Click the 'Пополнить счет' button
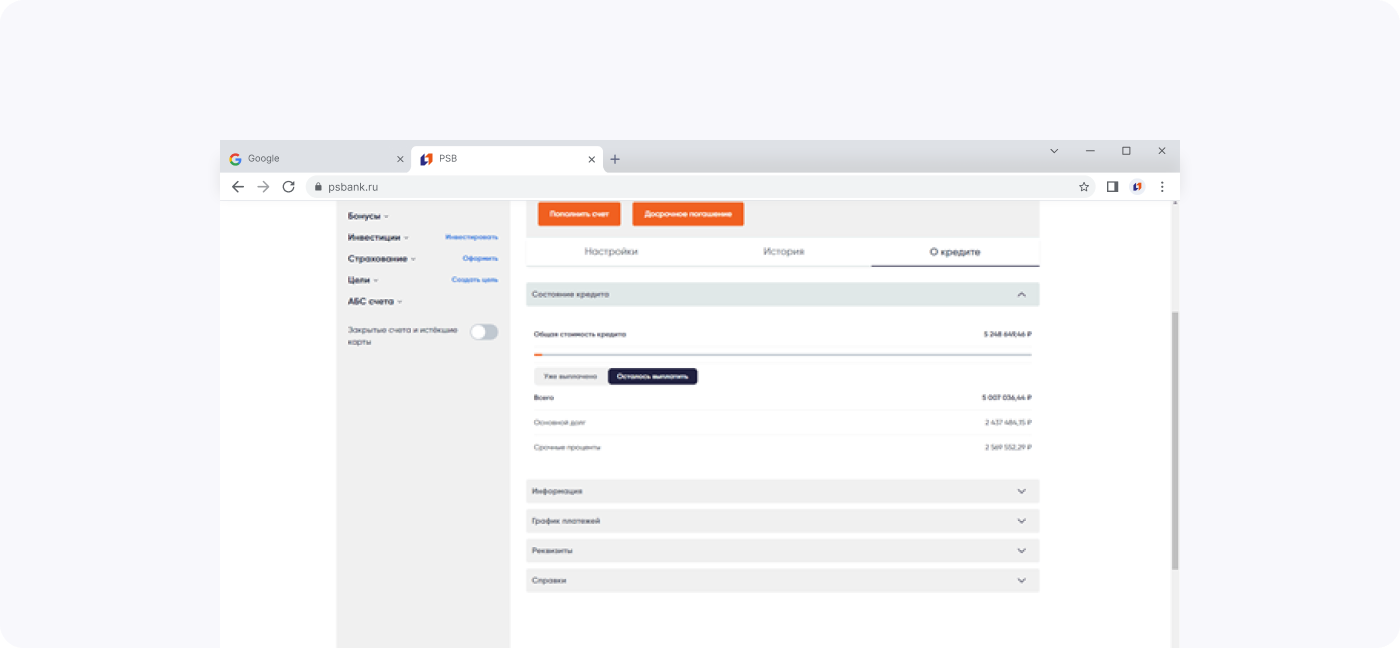This screenshot has width=1400, height=648. tap(579, 214)
